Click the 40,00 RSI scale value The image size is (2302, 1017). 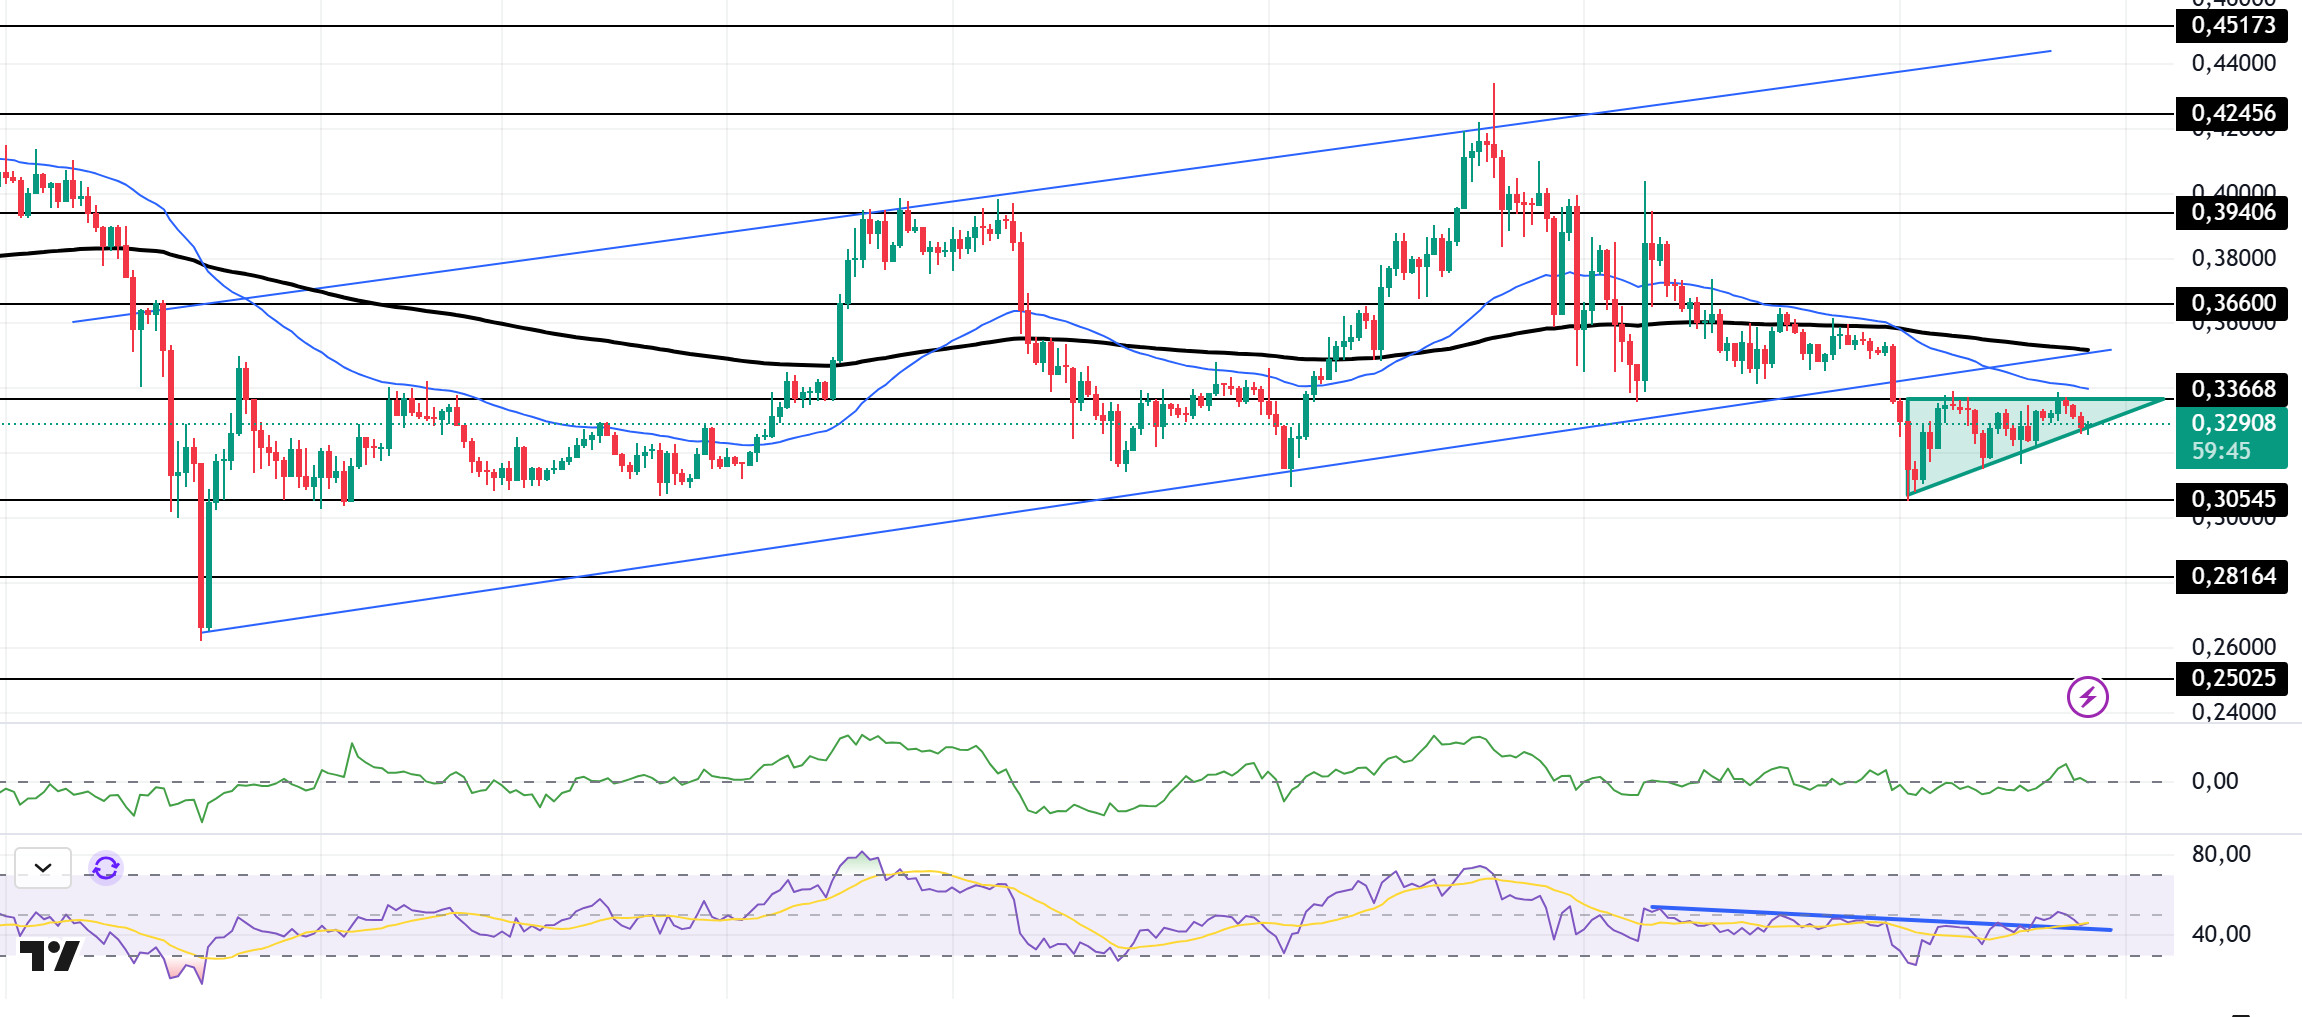[x=2221, y=934]
